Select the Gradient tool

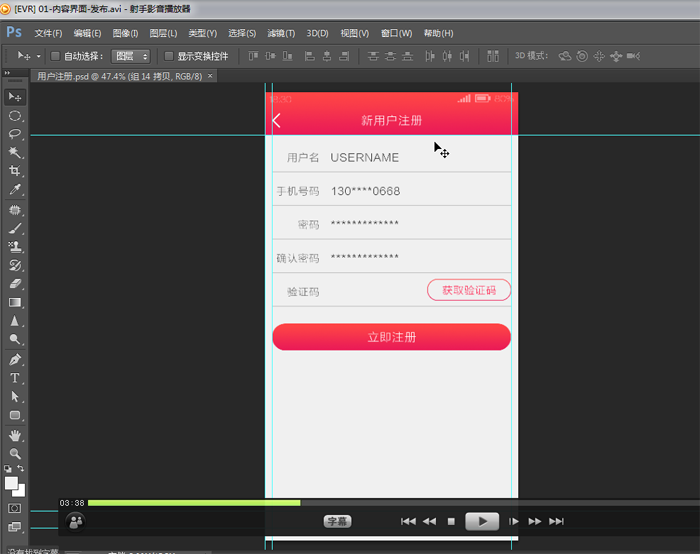tap(15, 302)
